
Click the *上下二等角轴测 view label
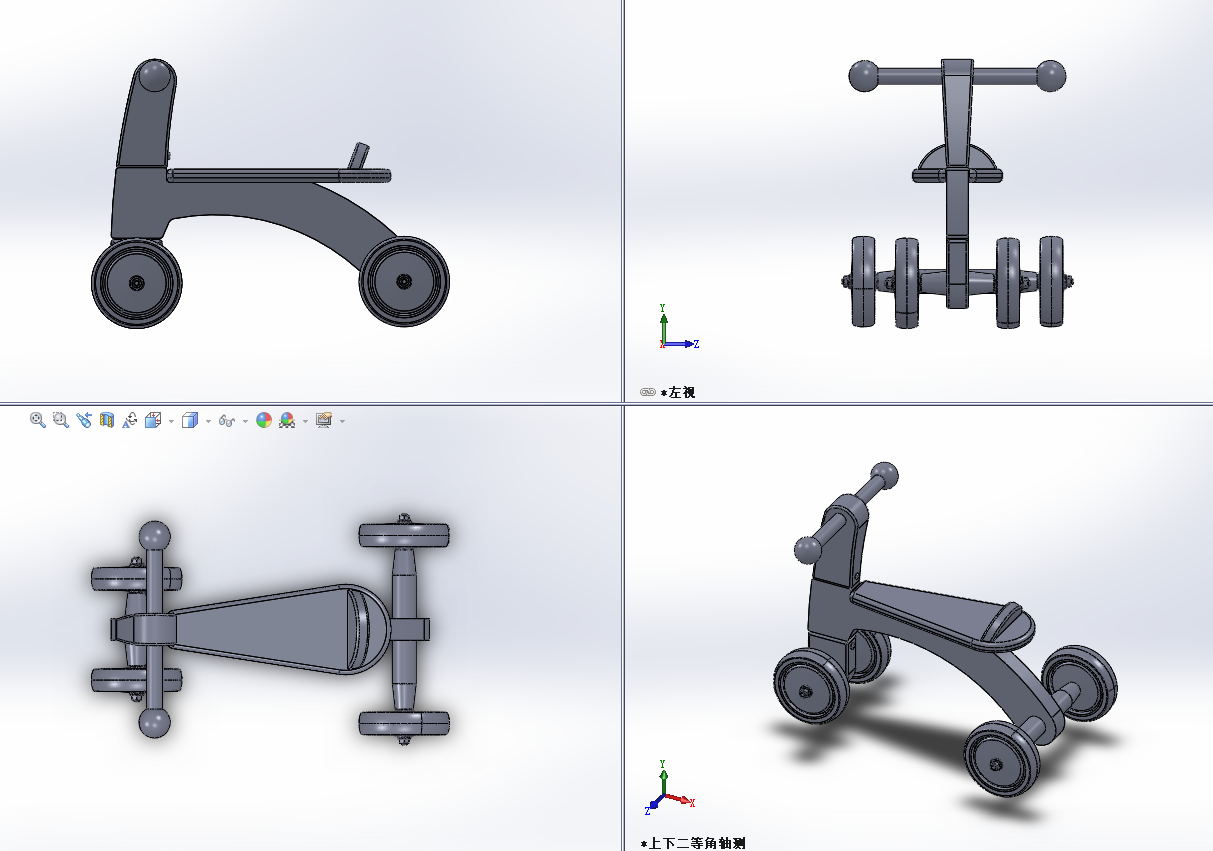tap(693, 843)
